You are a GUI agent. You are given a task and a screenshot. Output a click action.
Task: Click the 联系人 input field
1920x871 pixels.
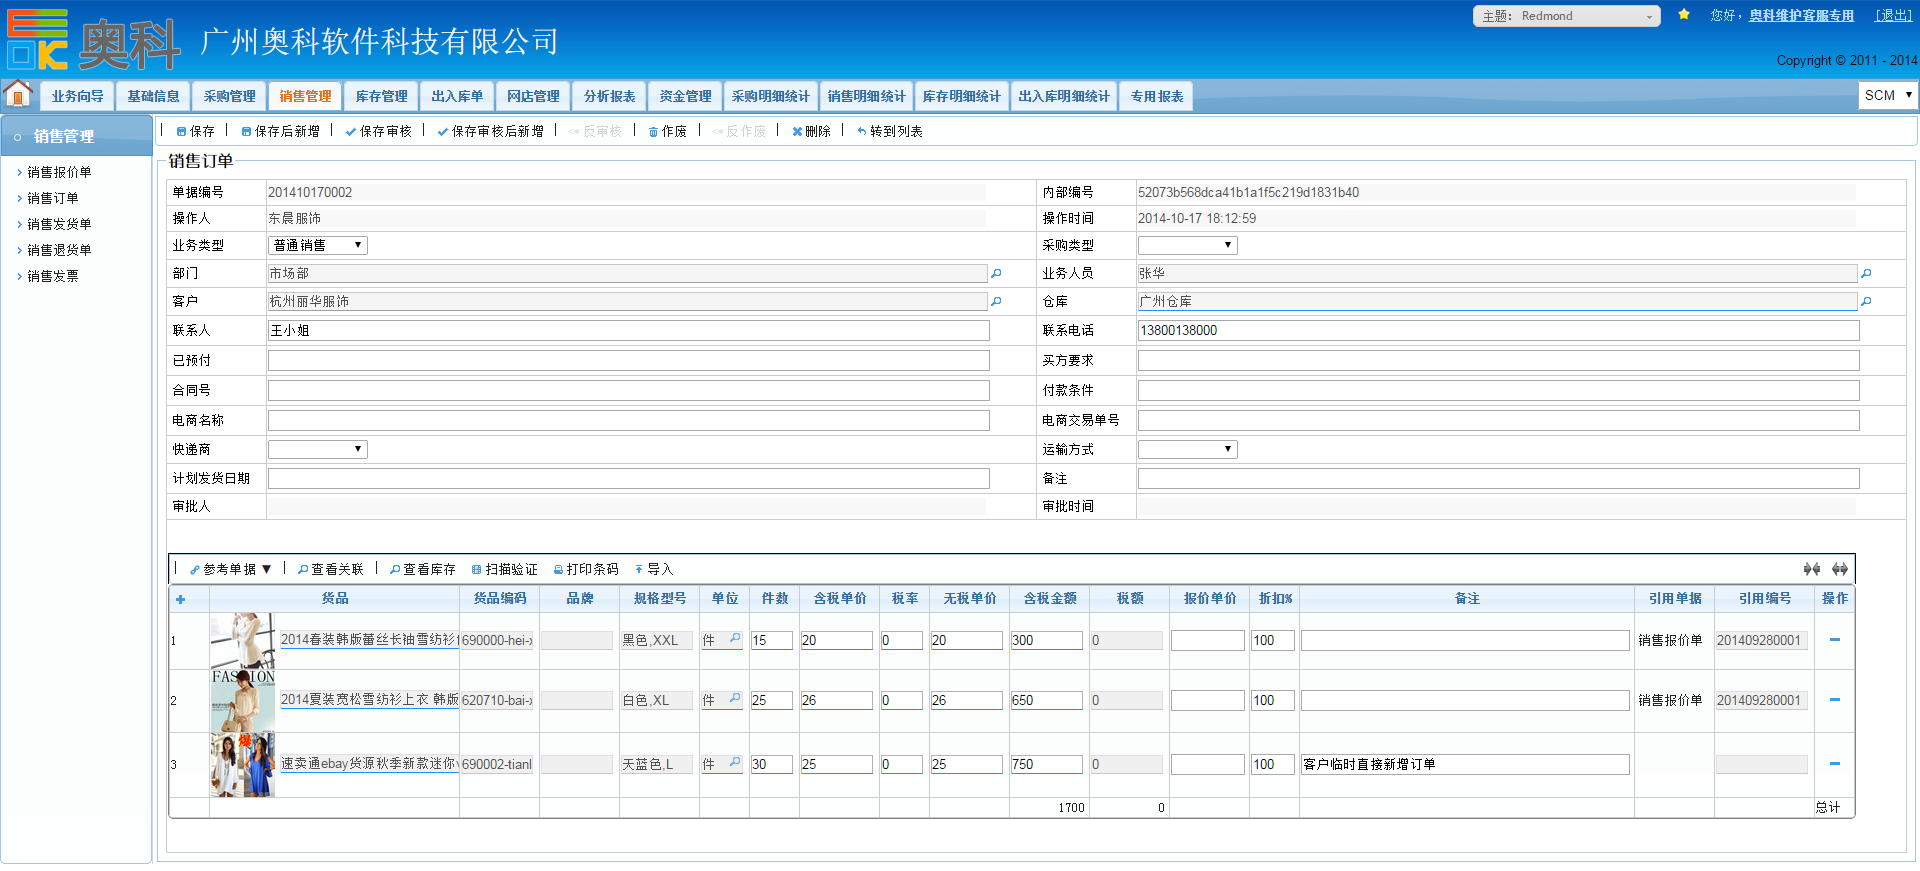pos(628,330)
